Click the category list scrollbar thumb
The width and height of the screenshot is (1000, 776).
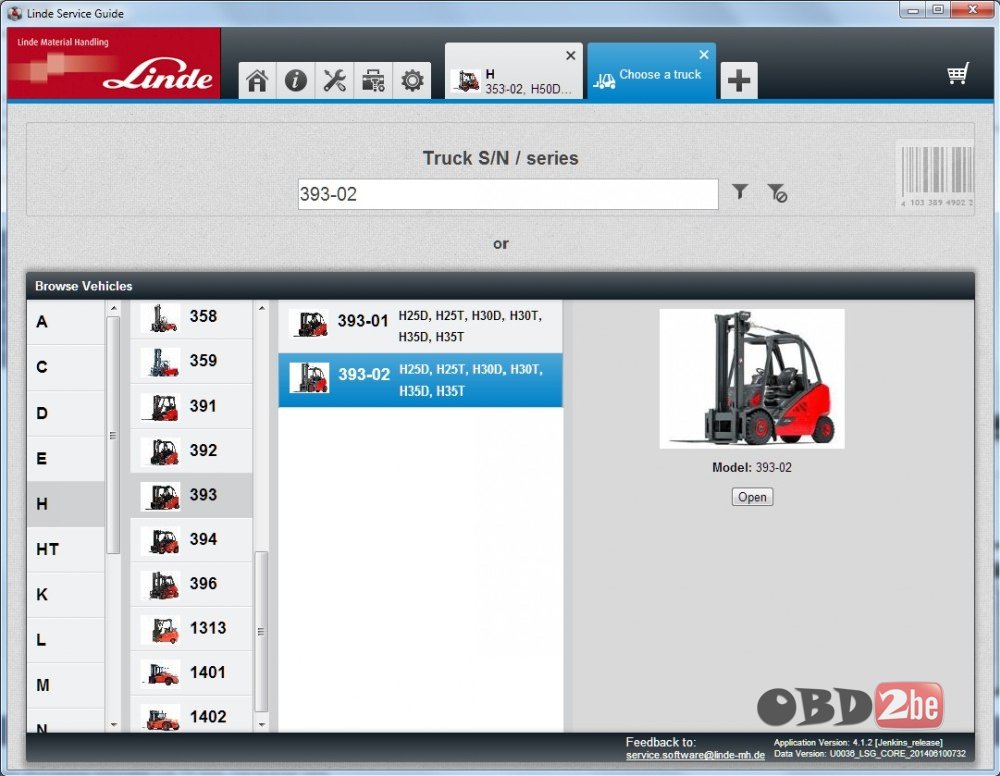point(114,436)
